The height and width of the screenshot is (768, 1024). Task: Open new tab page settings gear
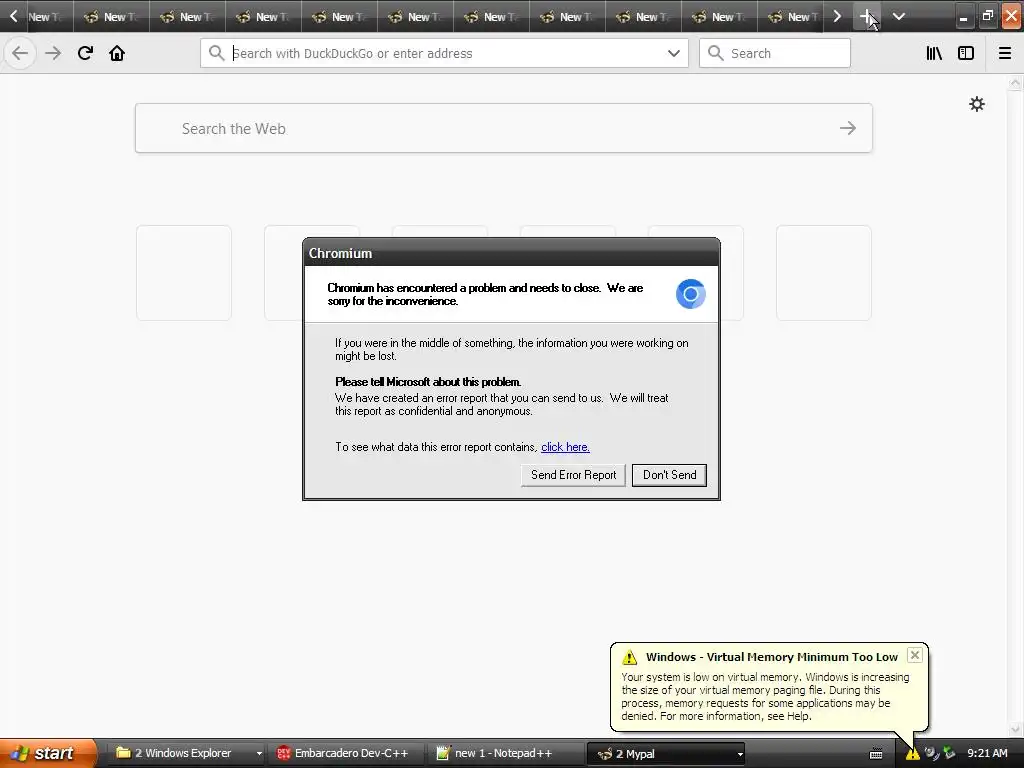coord(977,104)
